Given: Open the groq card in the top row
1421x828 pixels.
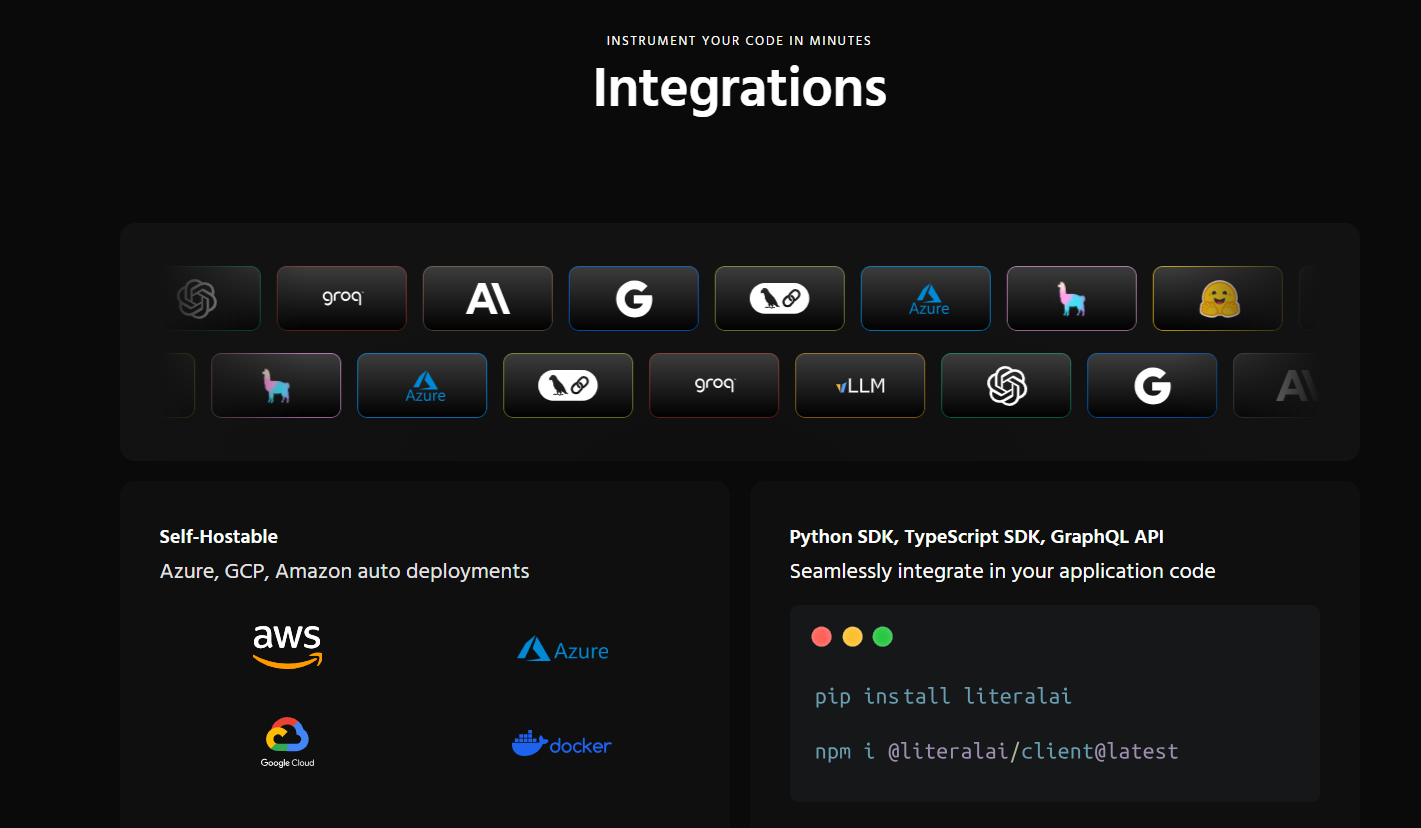Looking at the screenshot, I should [x=342, y=298].
